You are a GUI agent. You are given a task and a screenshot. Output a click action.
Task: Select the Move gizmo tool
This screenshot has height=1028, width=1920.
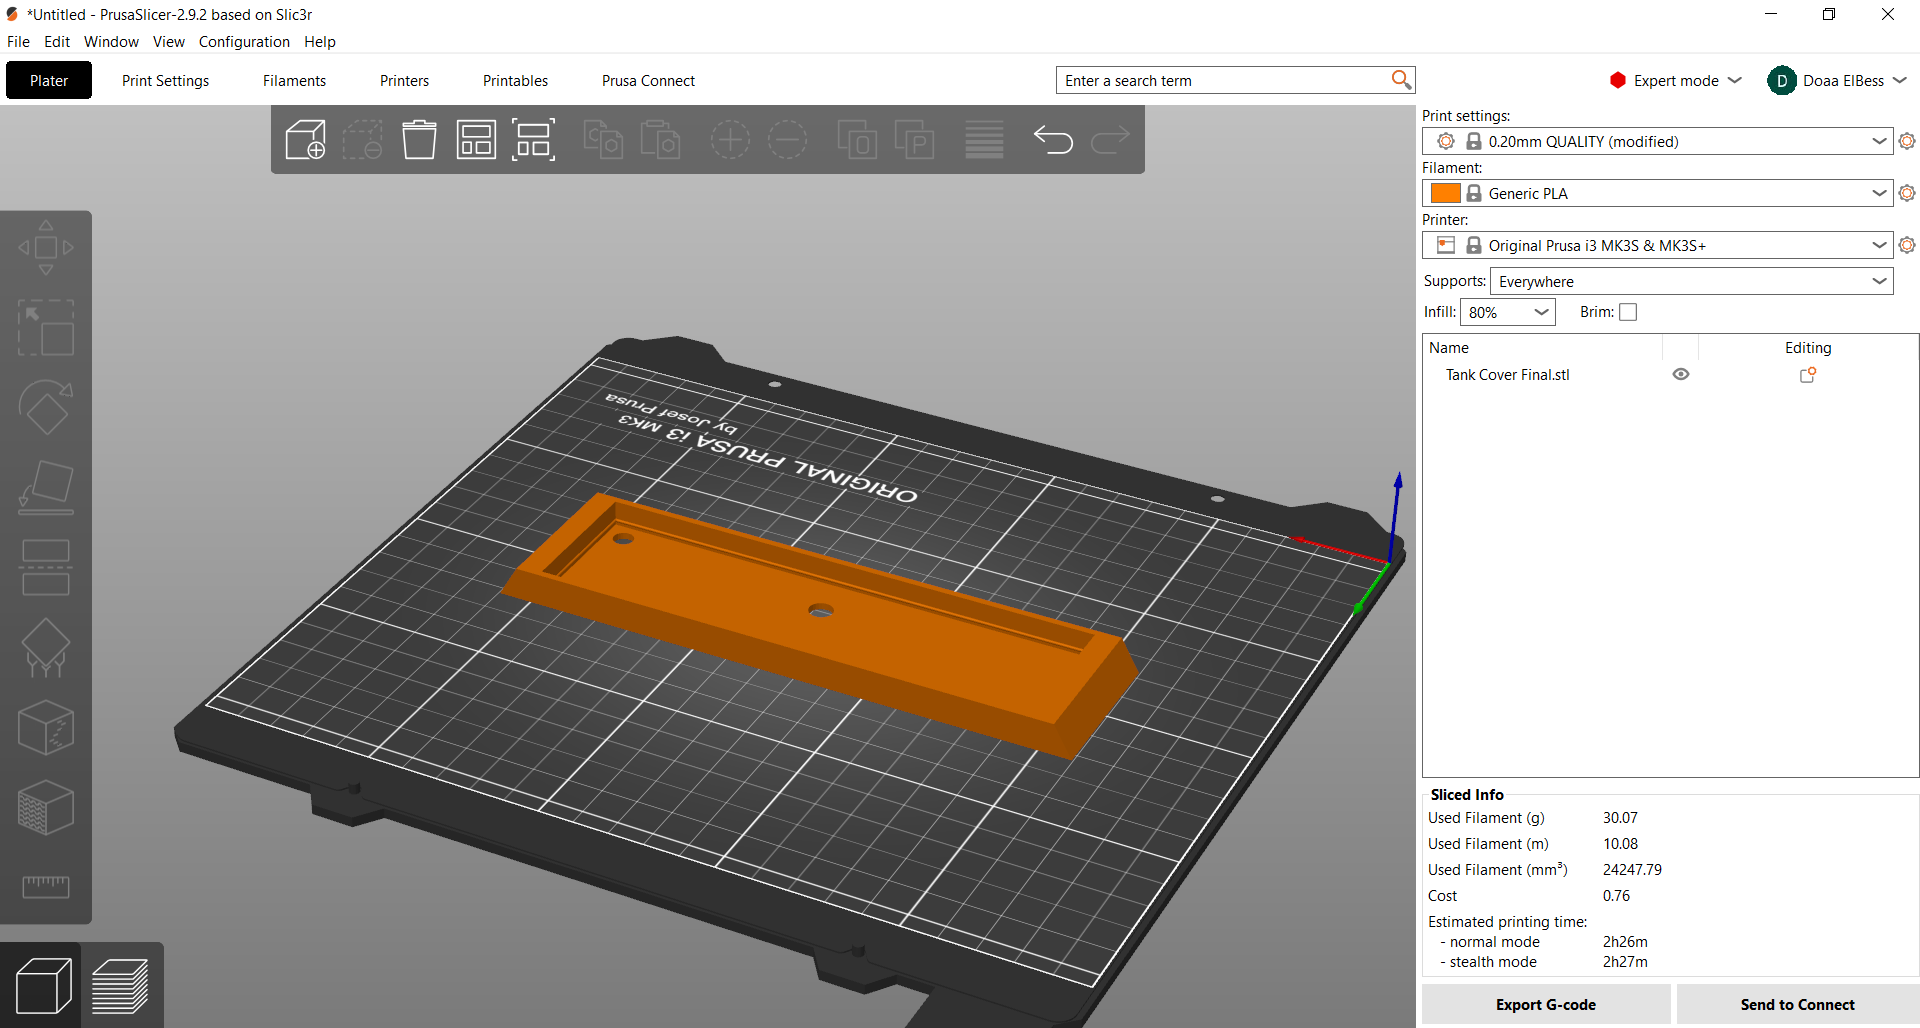(46, 247)
